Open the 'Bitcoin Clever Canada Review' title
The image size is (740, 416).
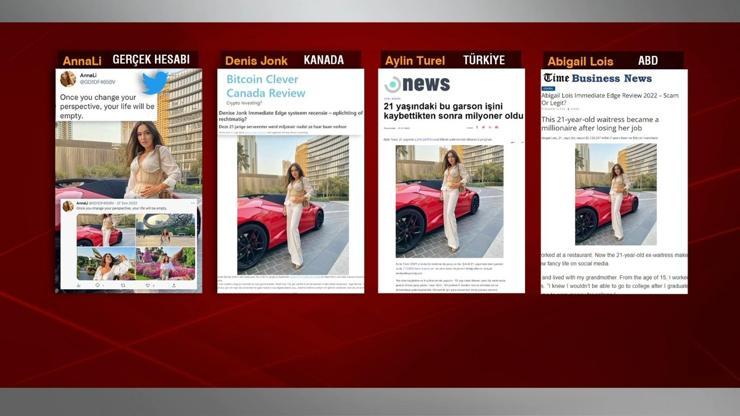click(x=266, y=86)
